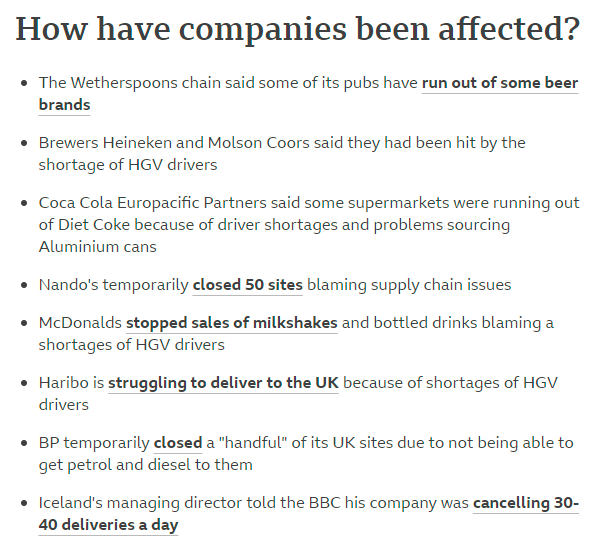Open the "run out of some beer brands" link
This screenshot has height=541, width=613.
tap(499, 84)
